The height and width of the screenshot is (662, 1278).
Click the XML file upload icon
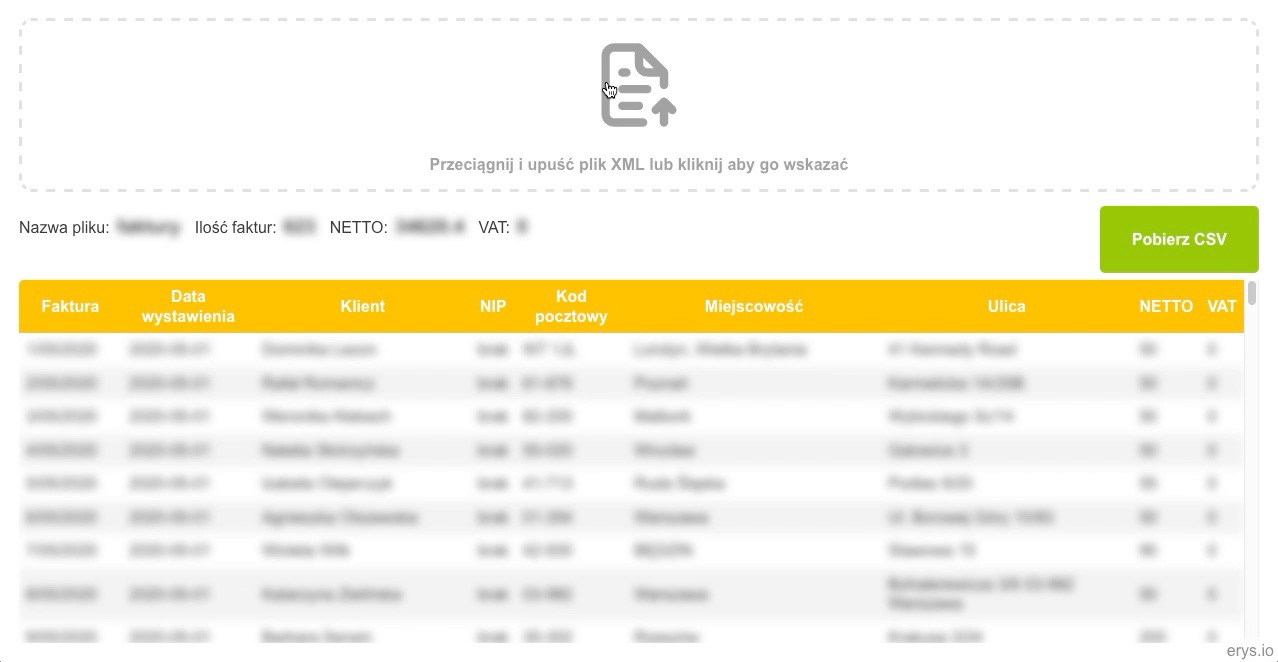[637, 84]
